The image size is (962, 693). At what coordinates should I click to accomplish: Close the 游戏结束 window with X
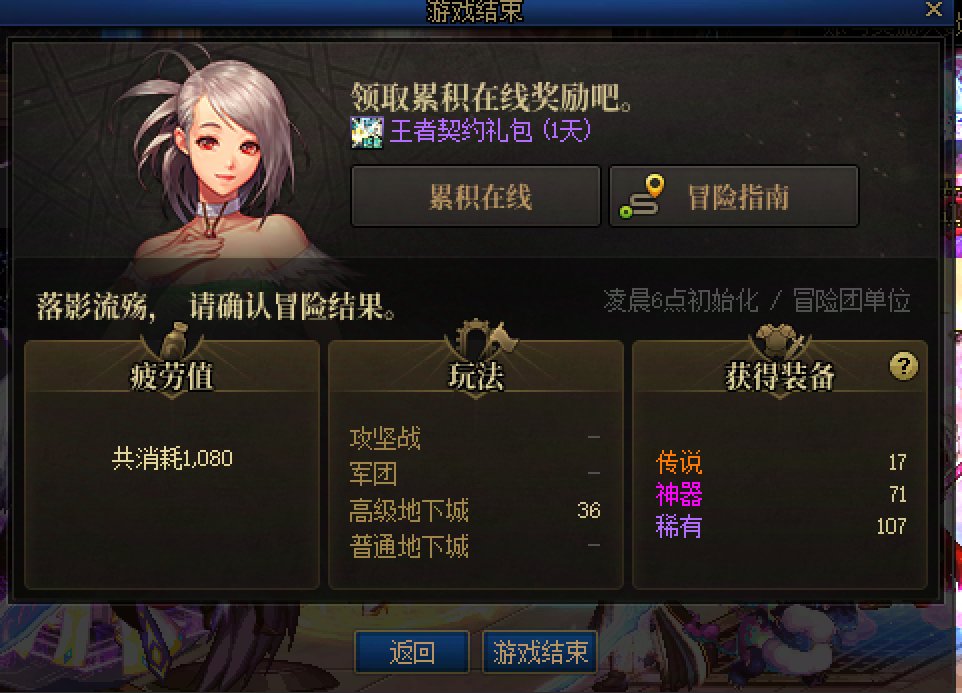[x=934, y=9]
